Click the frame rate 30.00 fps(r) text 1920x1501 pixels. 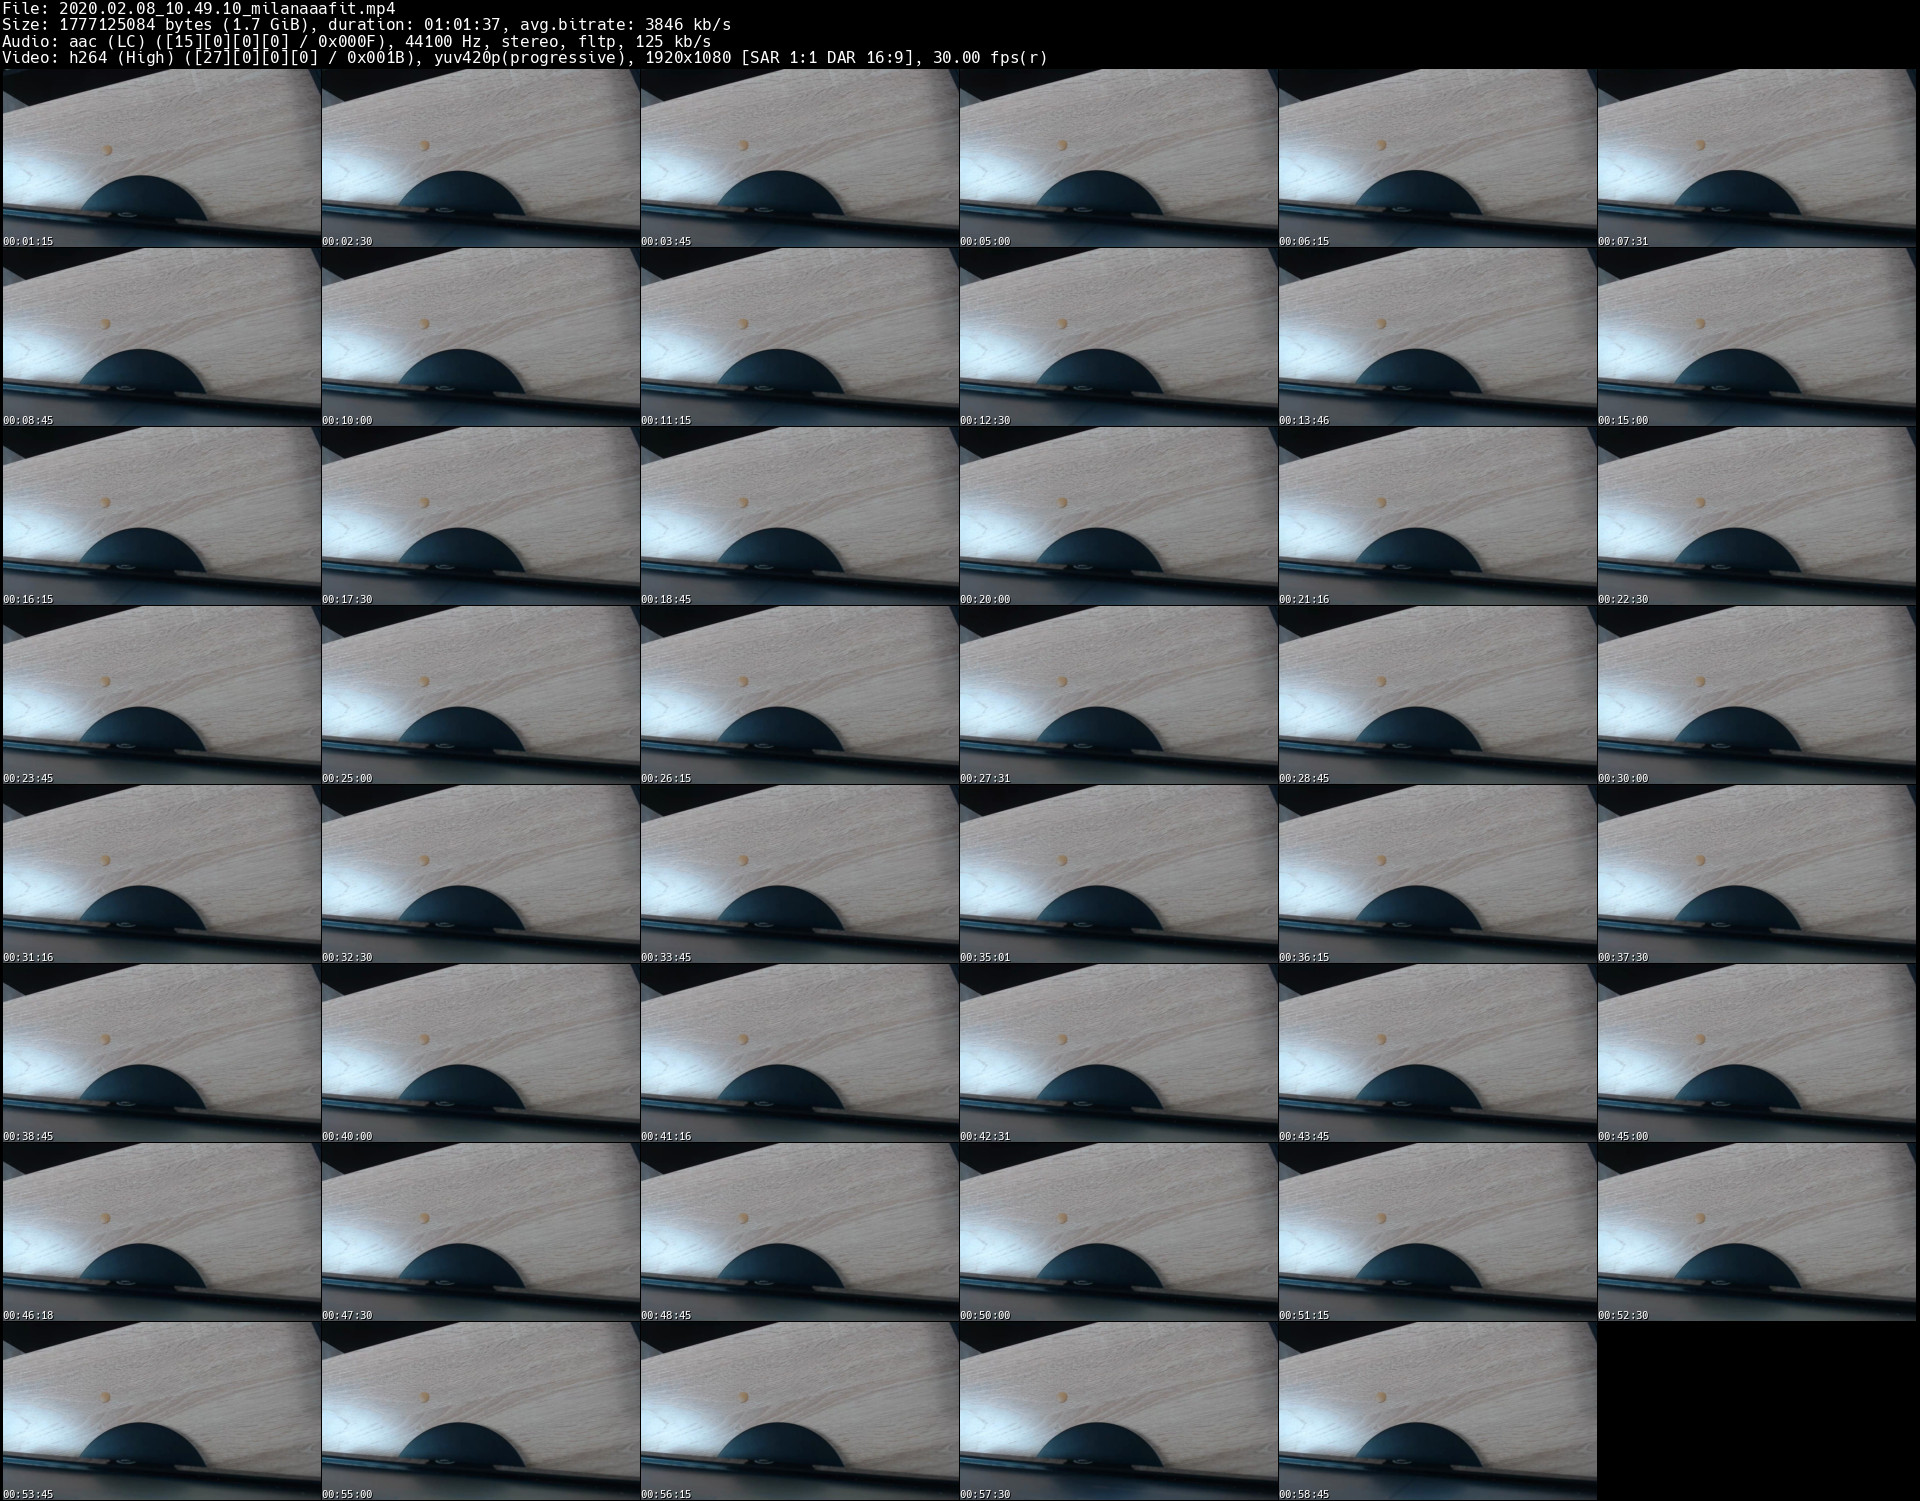(990, 57)
